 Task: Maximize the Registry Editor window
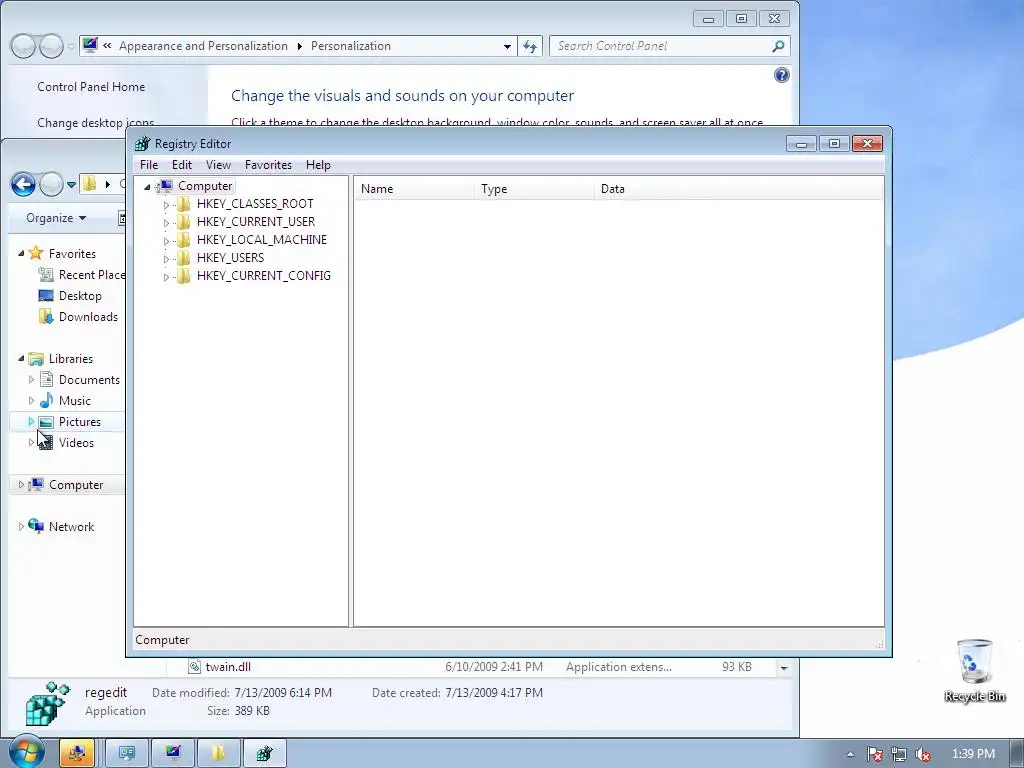click(x=834, y=143)
